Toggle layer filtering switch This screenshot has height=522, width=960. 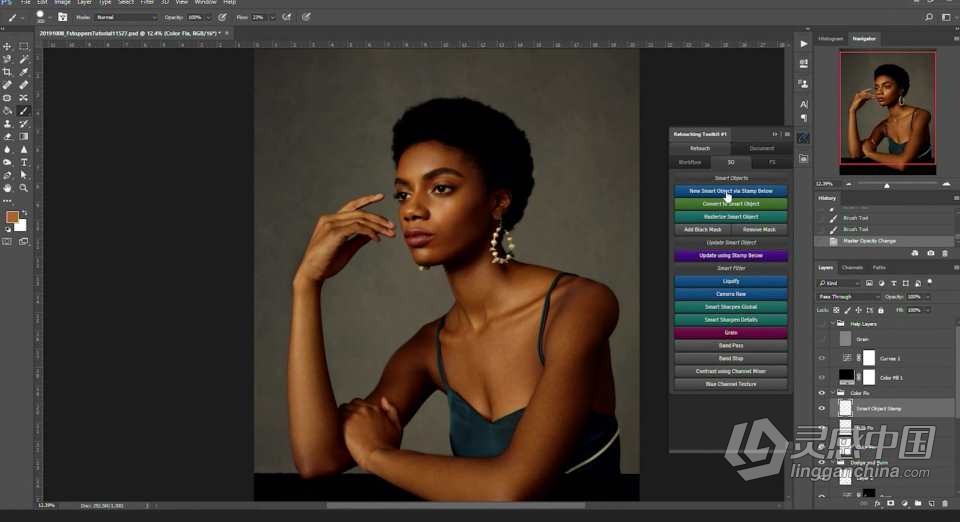(929, 283)
